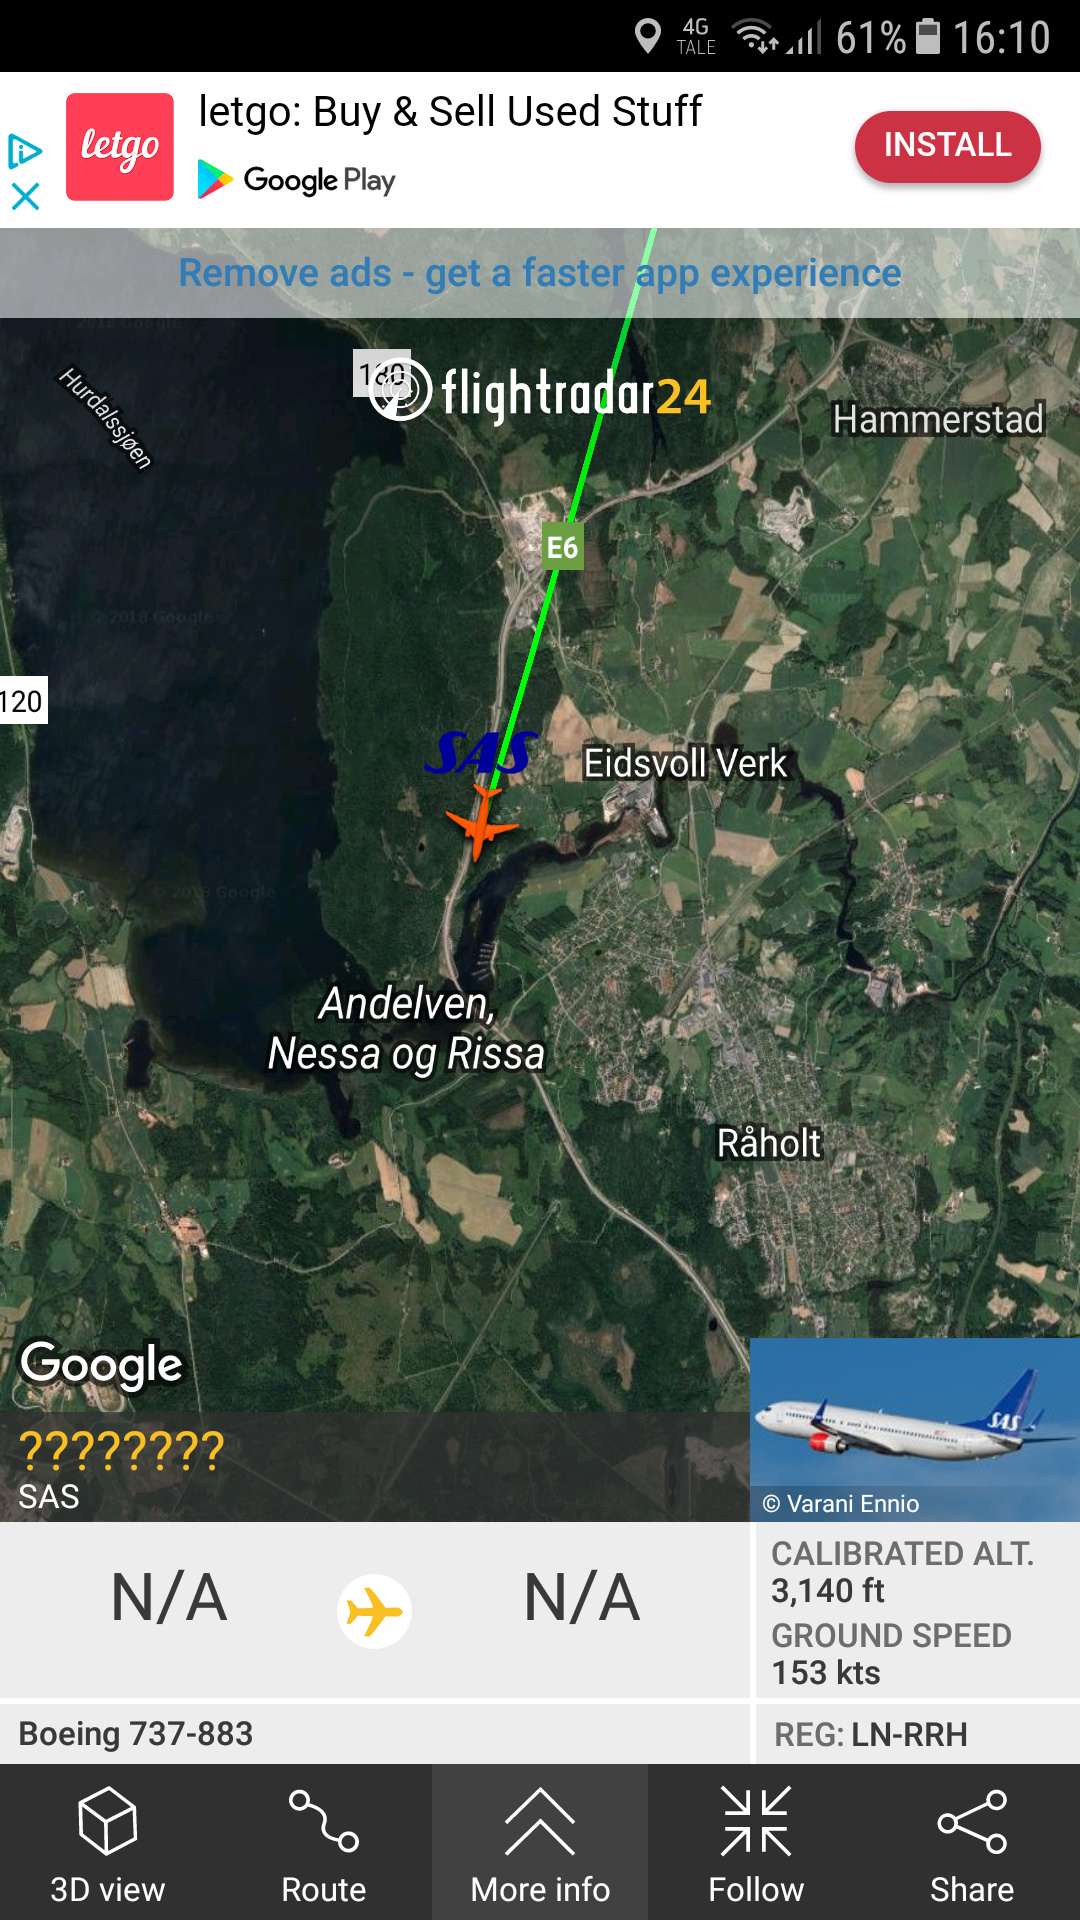
Task: Tap the Eidsvoll Verk map label
Action: click(686, 763)
